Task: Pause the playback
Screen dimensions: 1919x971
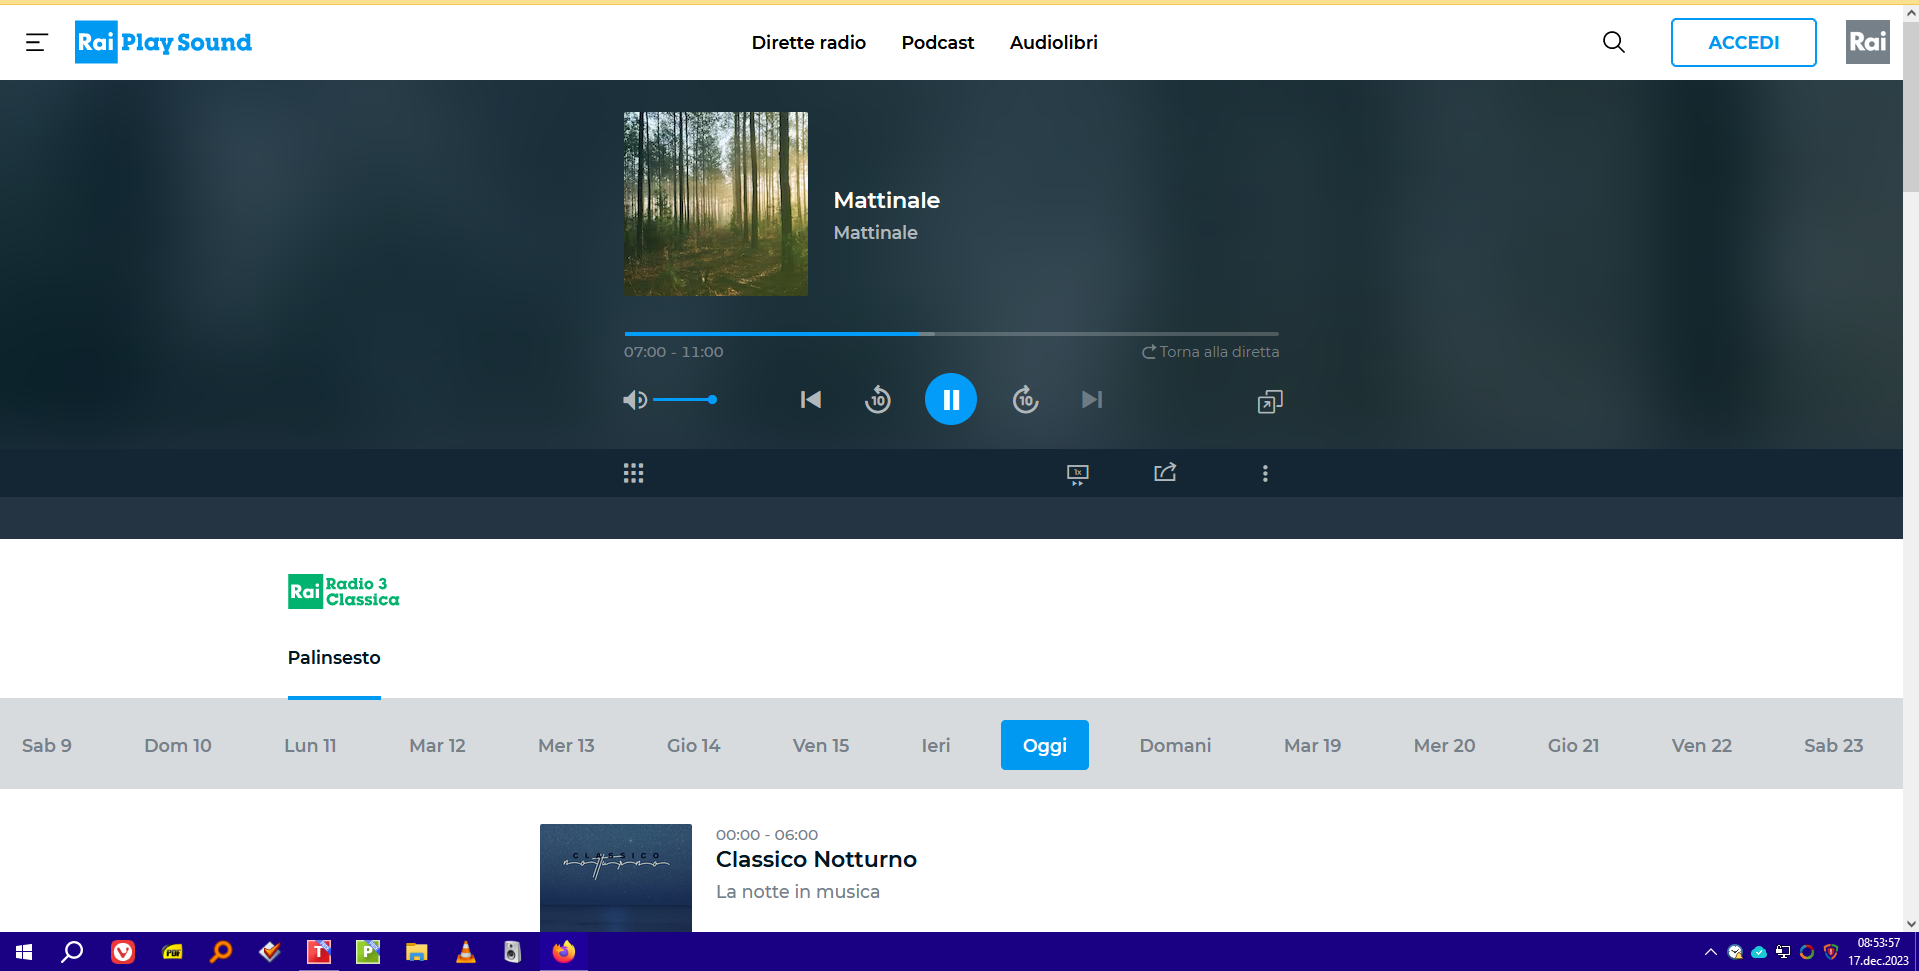Action: pos(950,399)
